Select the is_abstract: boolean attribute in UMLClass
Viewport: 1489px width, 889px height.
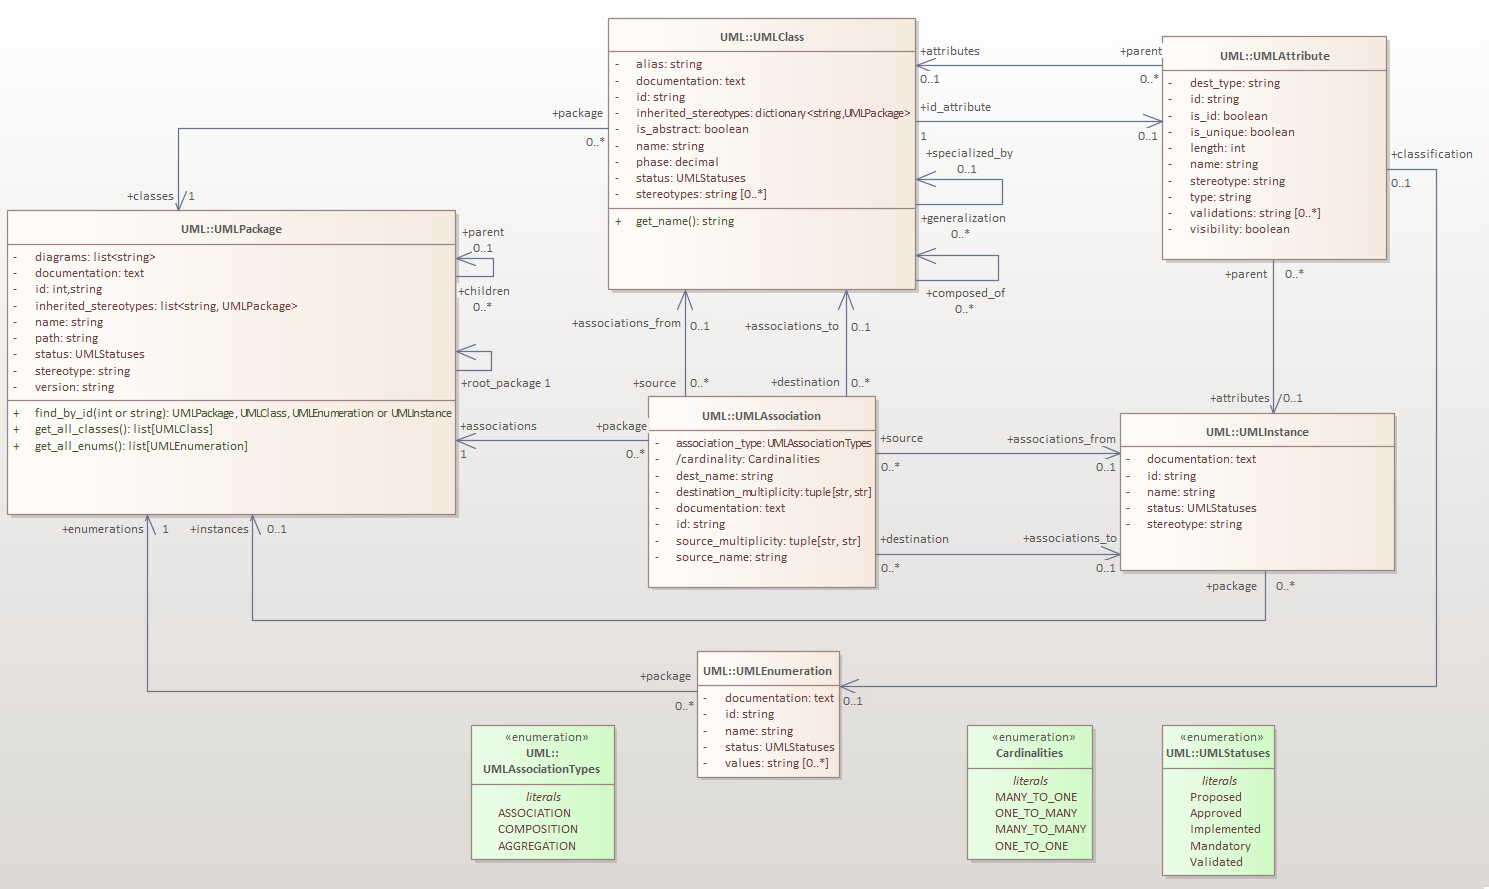(x=688, y=129)
